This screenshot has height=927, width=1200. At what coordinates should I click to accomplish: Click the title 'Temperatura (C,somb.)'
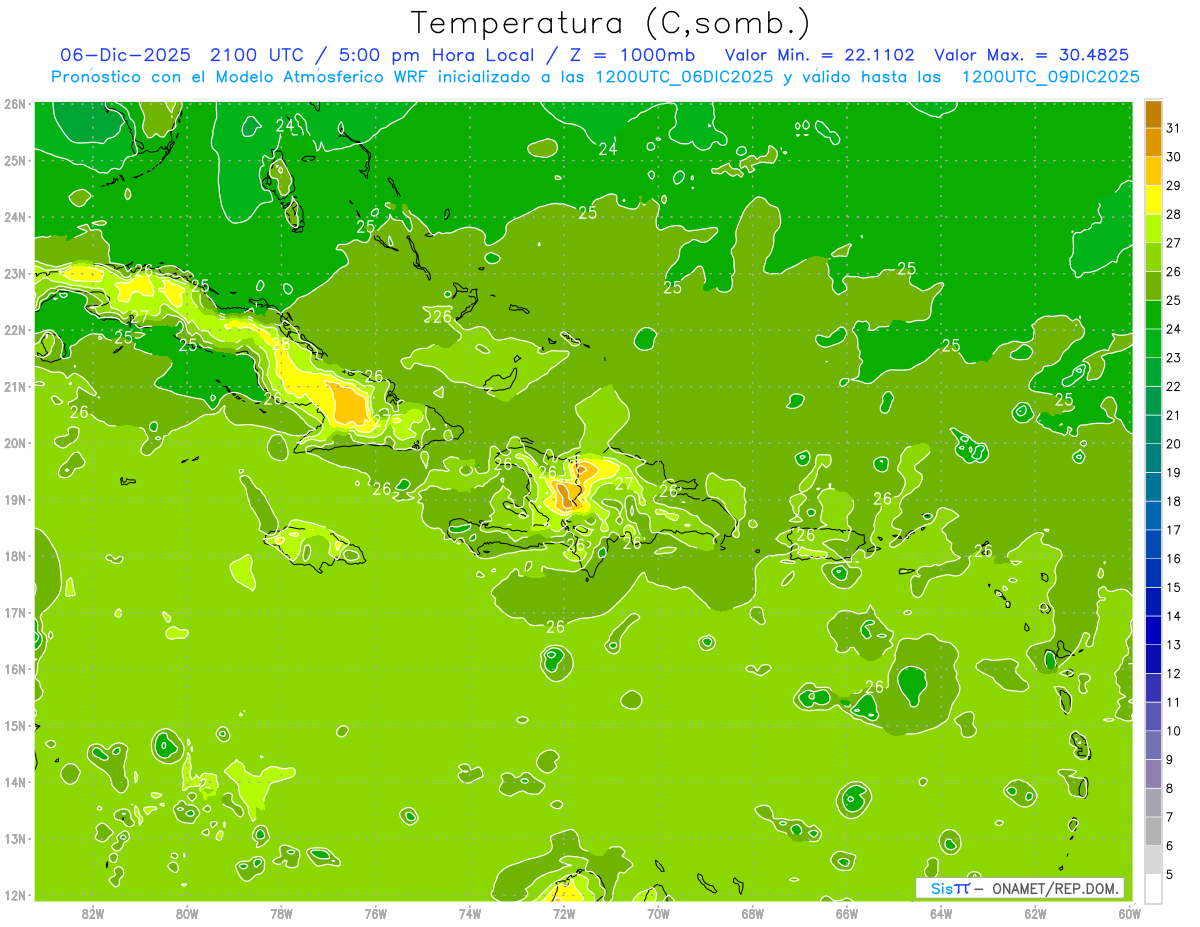tap(610, 24)
